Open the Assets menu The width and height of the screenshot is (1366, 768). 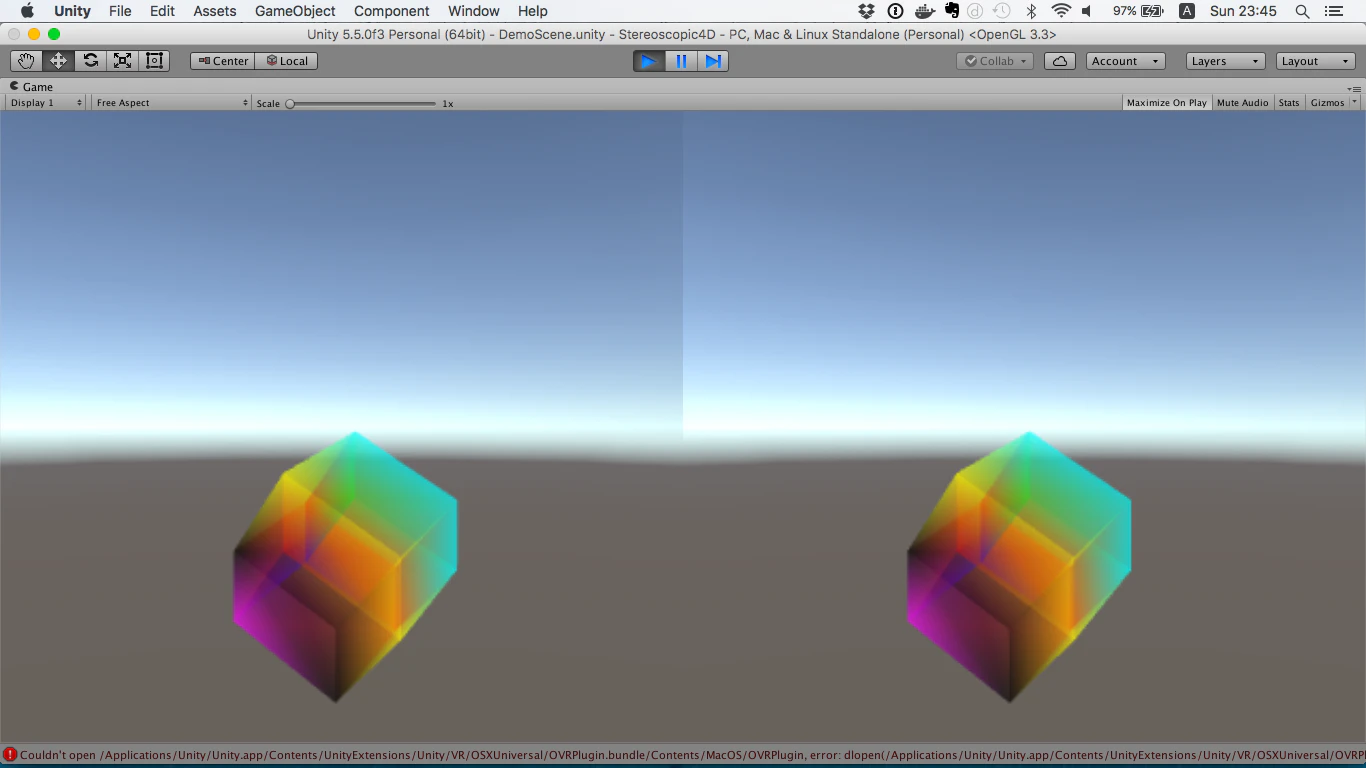click(x=215, y=11)
